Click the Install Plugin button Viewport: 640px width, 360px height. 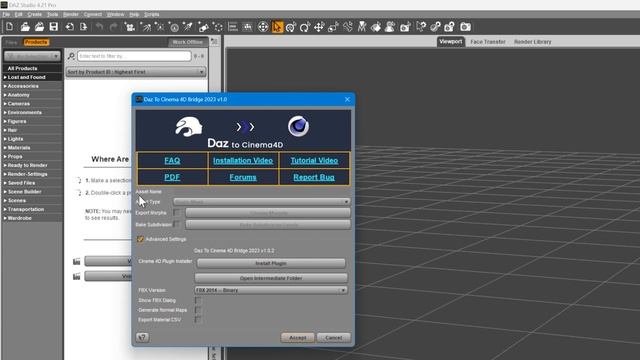point(271,263)
